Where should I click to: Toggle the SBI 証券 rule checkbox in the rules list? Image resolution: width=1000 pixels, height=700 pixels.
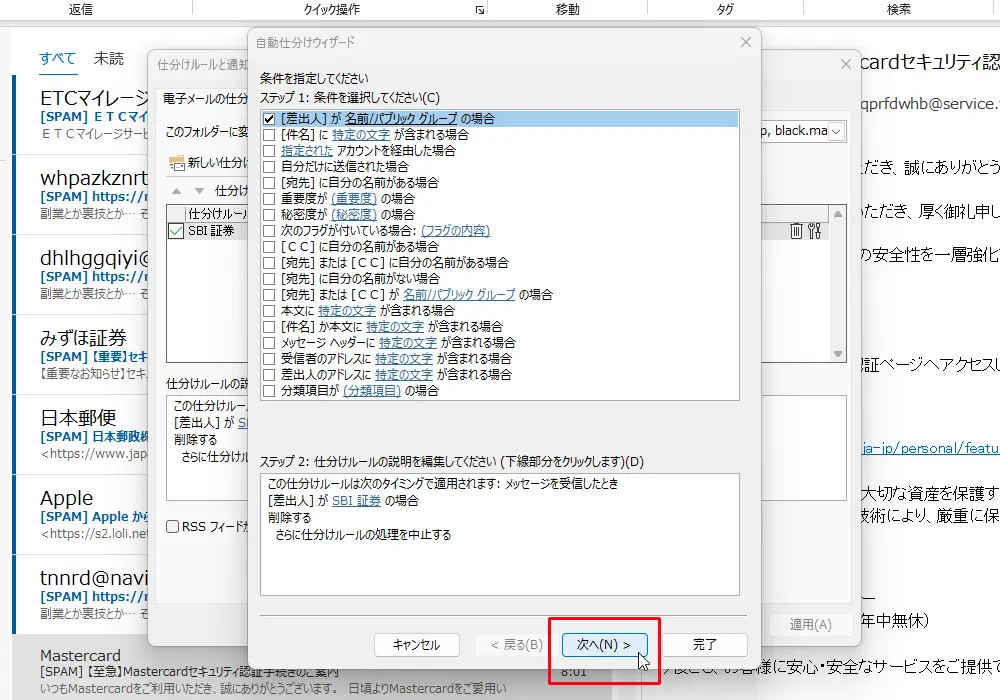[x=176, y=231]
